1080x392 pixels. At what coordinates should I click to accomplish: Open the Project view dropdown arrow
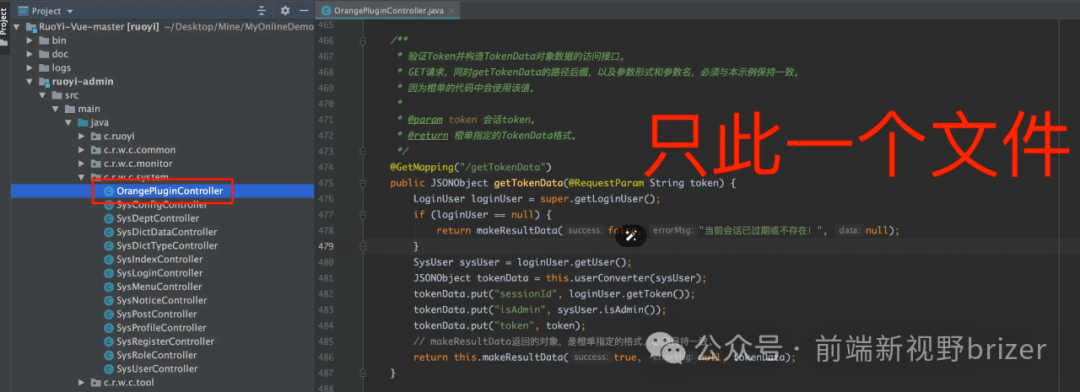[70, 11]
